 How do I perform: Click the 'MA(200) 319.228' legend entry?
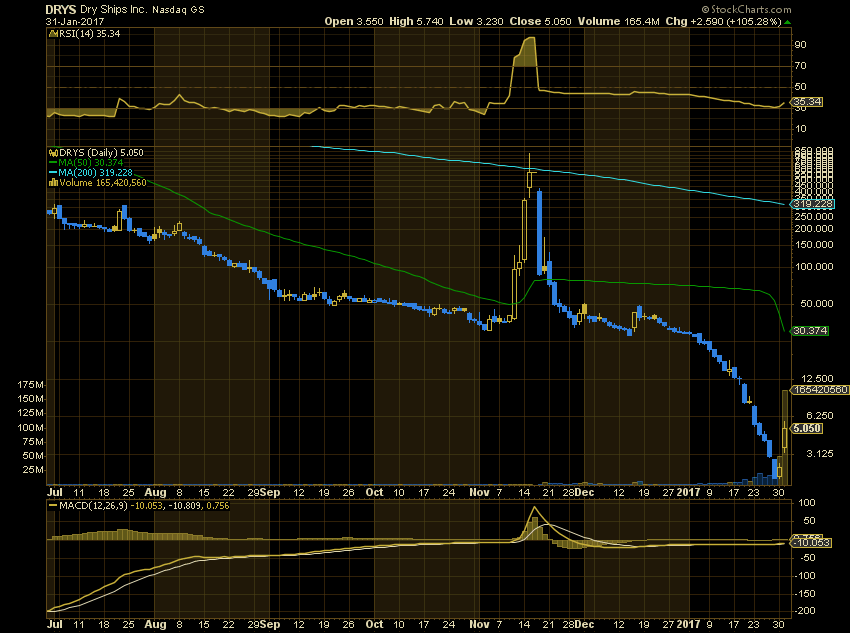click(x=95, y=172)
